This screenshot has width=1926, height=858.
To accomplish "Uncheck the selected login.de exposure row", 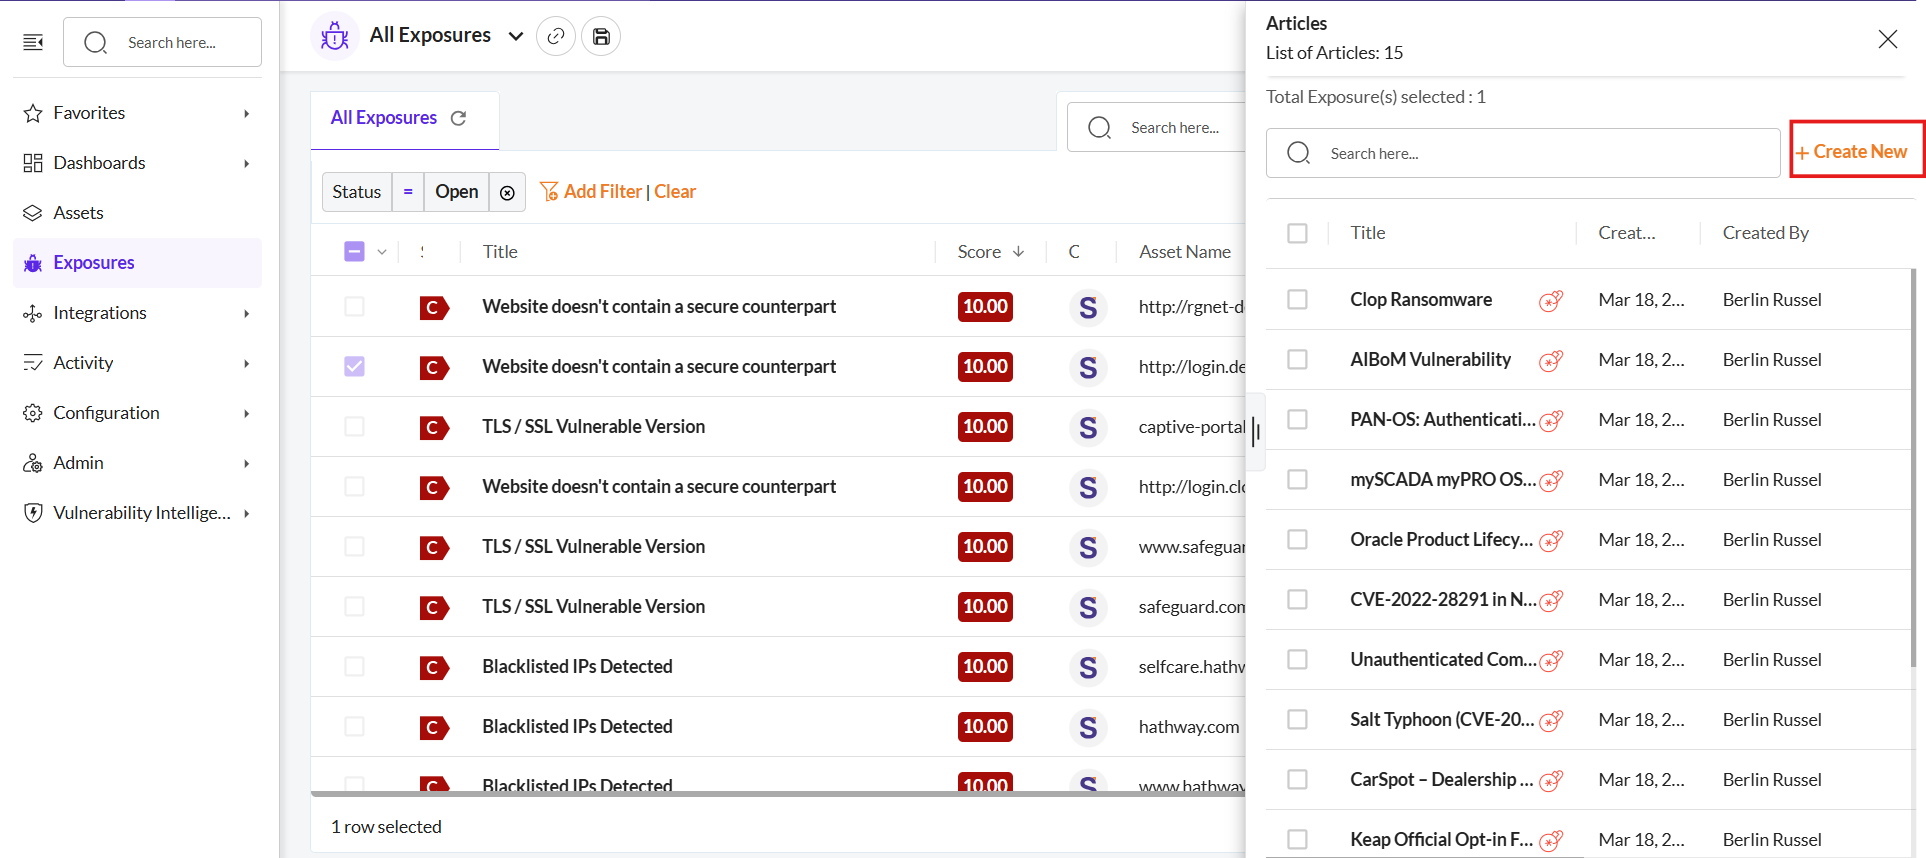I will 354,367.
